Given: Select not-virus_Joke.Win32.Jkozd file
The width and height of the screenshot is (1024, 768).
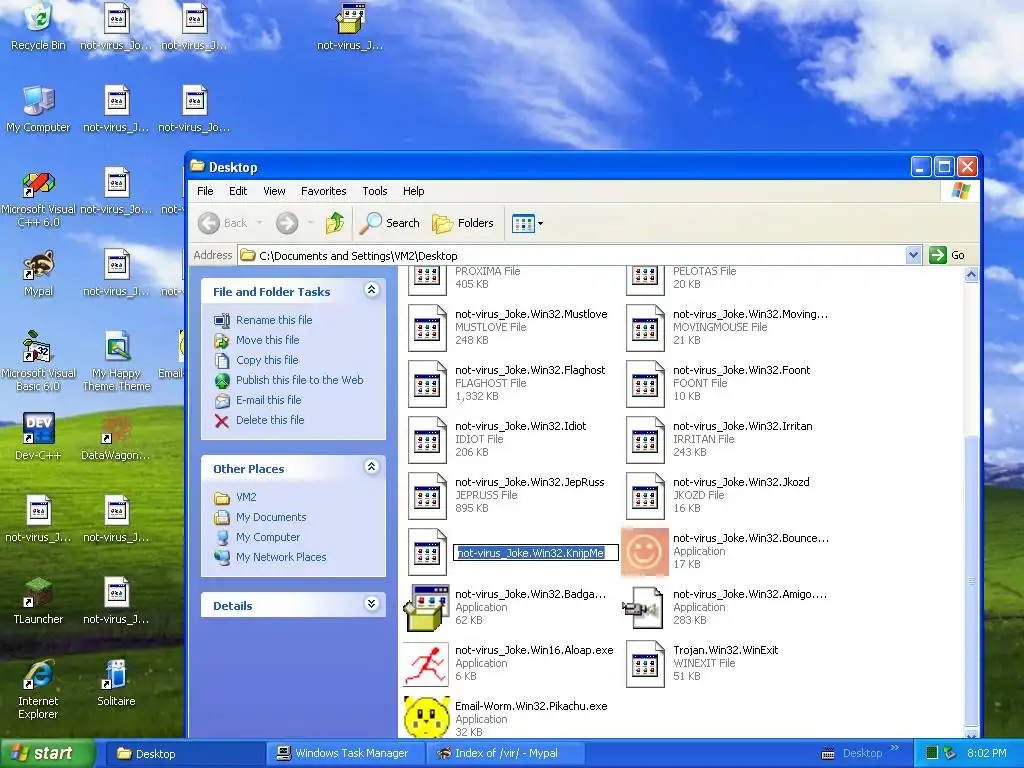Looking at the screenshot, I should point(718,496).
